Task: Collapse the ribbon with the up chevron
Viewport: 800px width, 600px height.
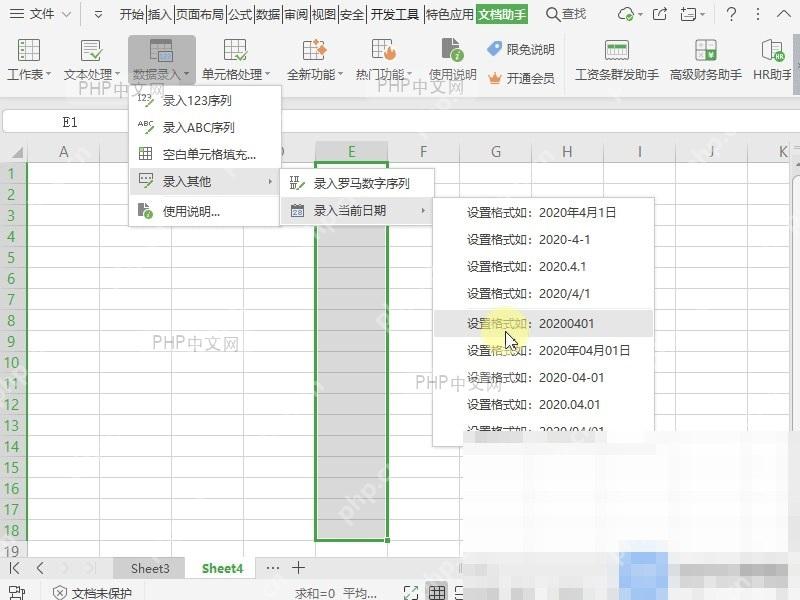Action: 783,14
